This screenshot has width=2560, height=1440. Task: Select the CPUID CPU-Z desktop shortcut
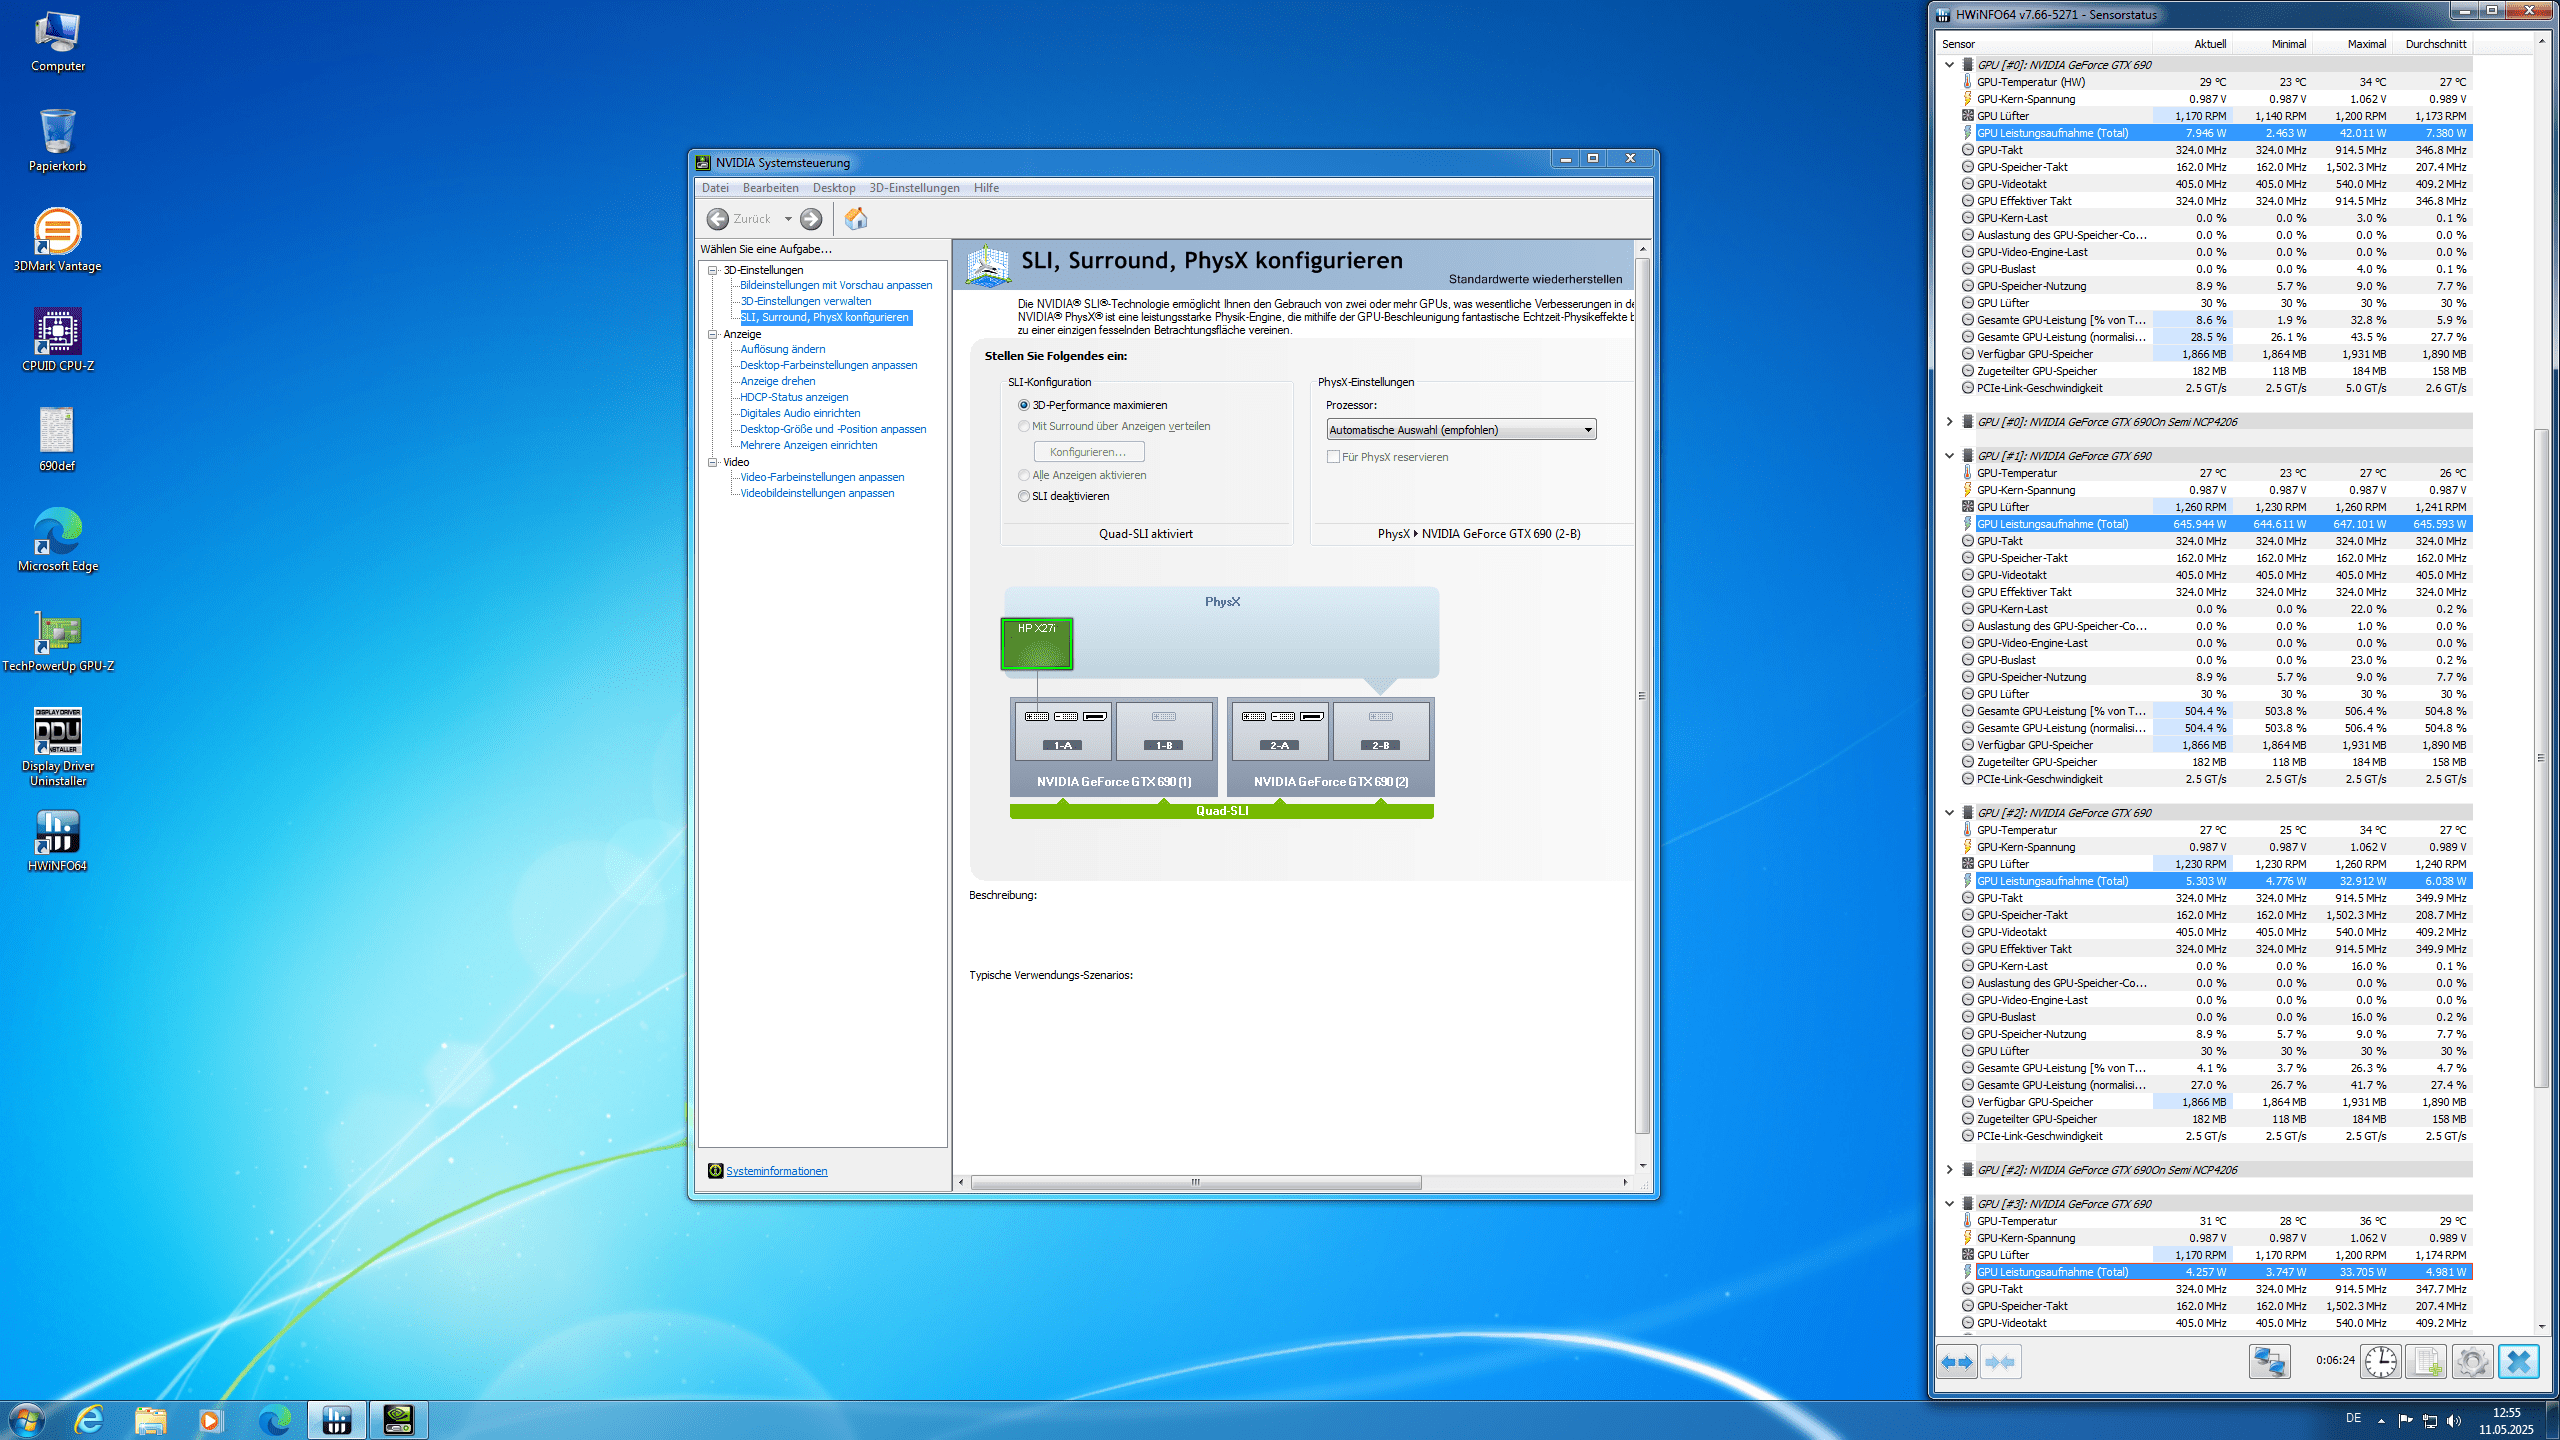point(57,341)
